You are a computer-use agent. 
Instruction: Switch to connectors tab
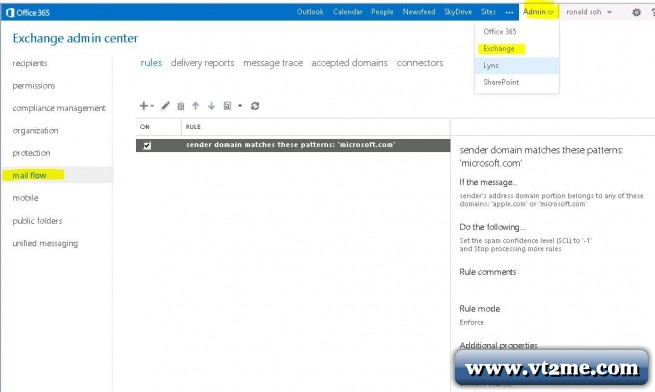coord(420,63)
